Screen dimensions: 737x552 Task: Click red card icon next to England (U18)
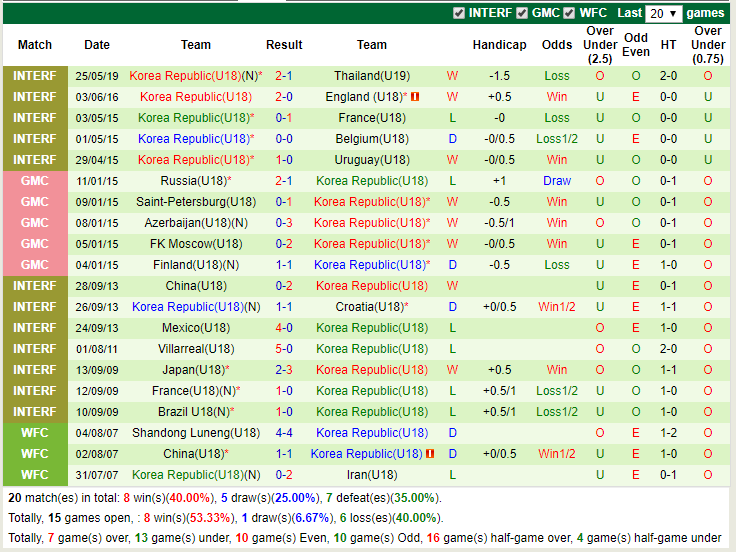pyautogui.click(x=415, y=97)
